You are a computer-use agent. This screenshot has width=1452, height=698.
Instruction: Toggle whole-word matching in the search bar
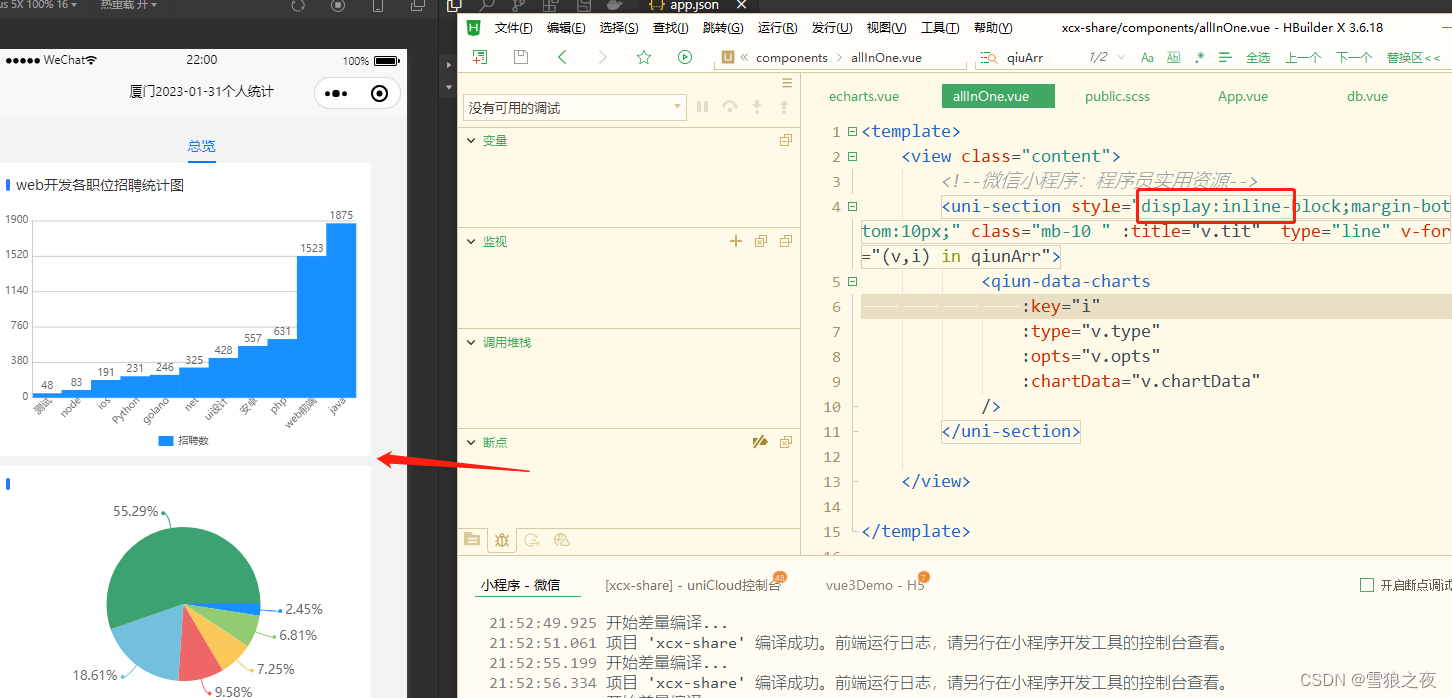pyautogui.click(x=1172, y=57)
